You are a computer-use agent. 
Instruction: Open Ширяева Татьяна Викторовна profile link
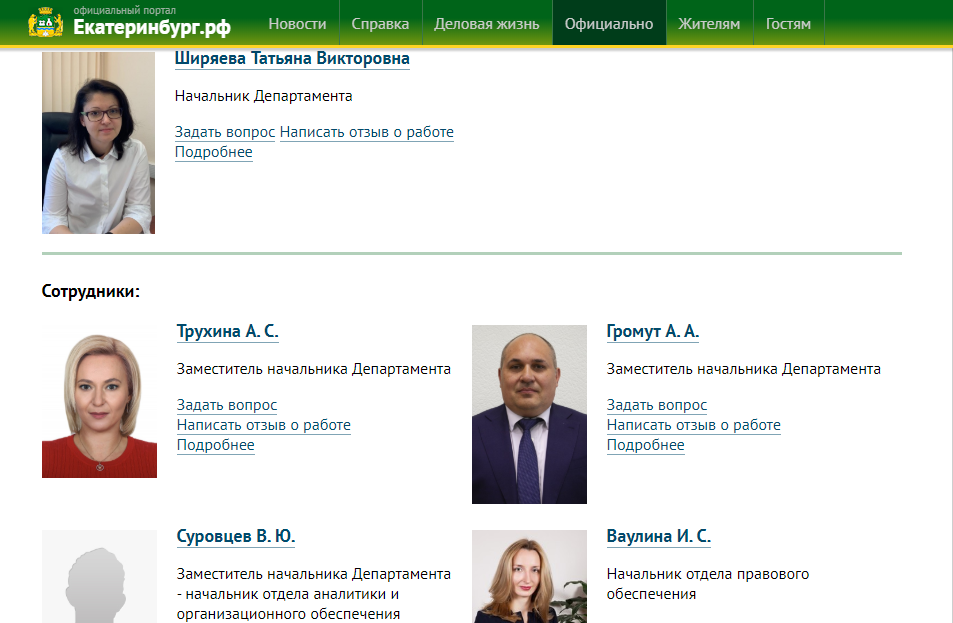[292, 59]
